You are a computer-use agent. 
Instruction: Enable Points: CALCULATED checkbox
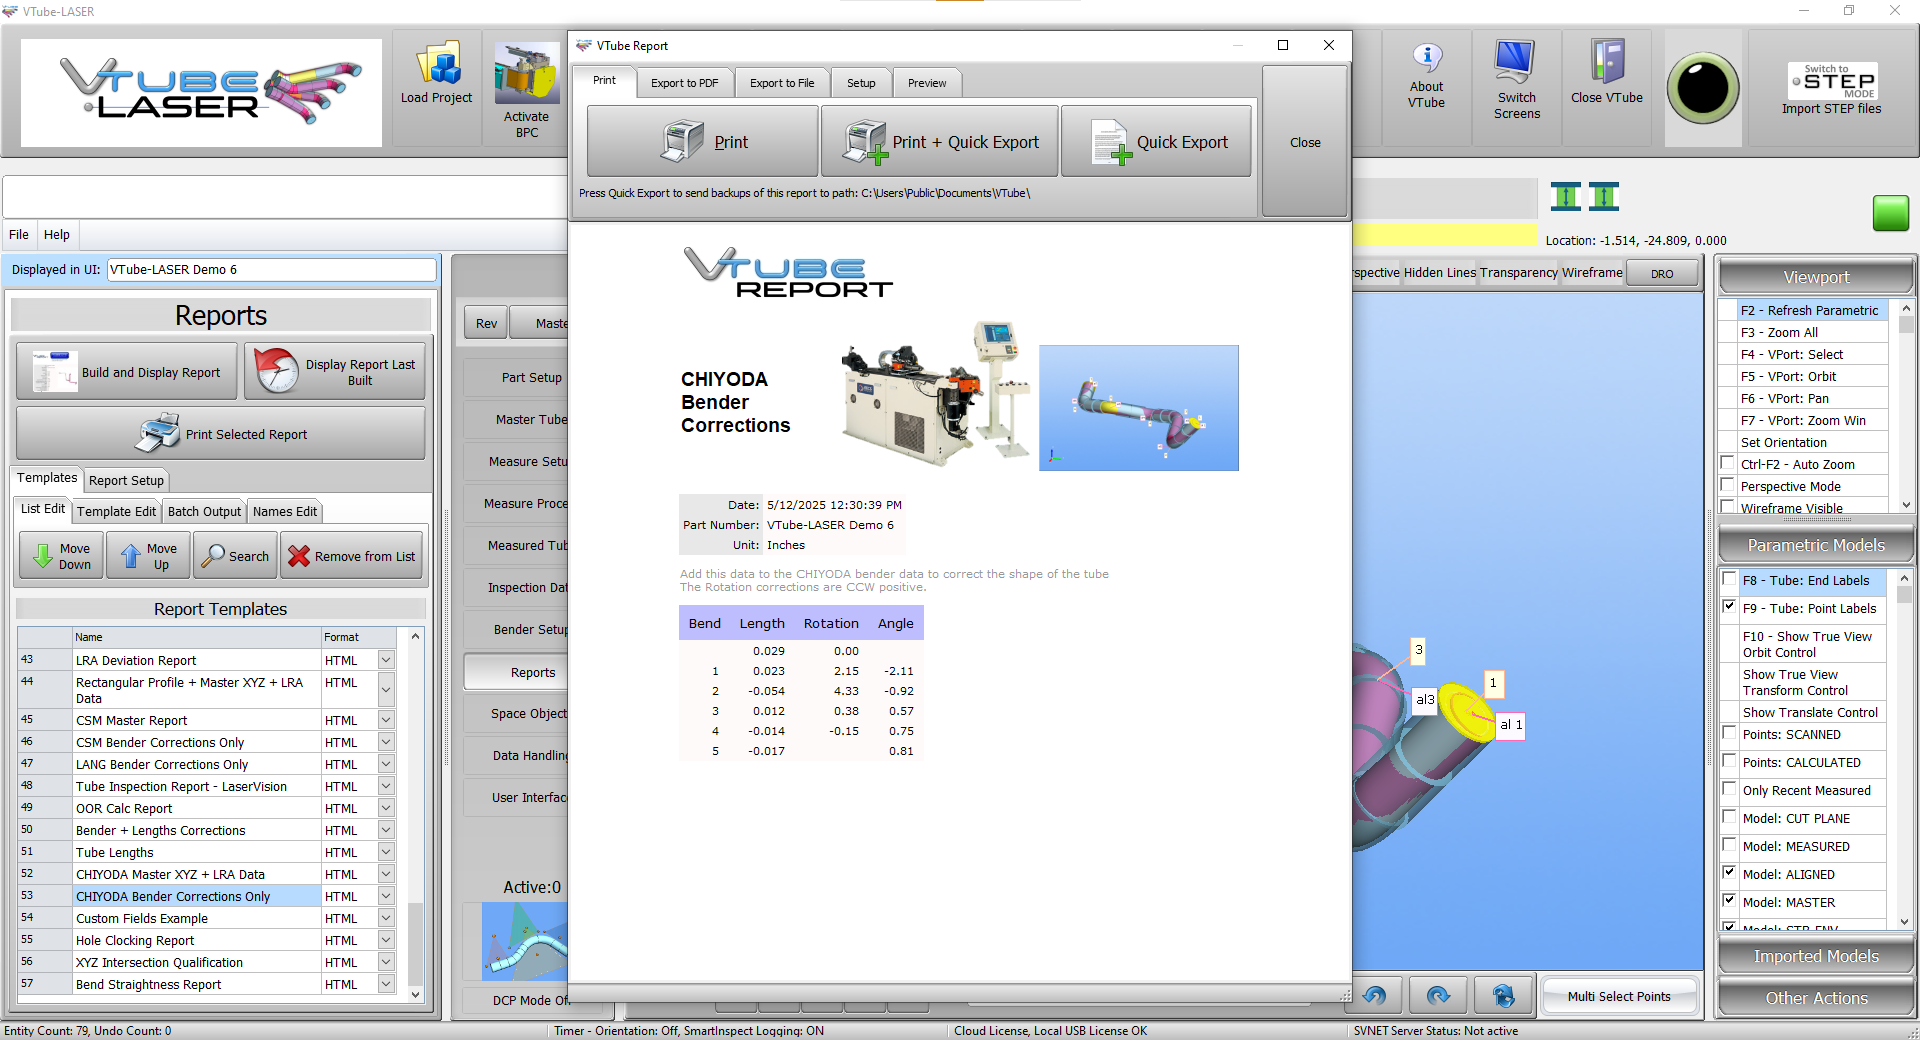click(1729, 761)
